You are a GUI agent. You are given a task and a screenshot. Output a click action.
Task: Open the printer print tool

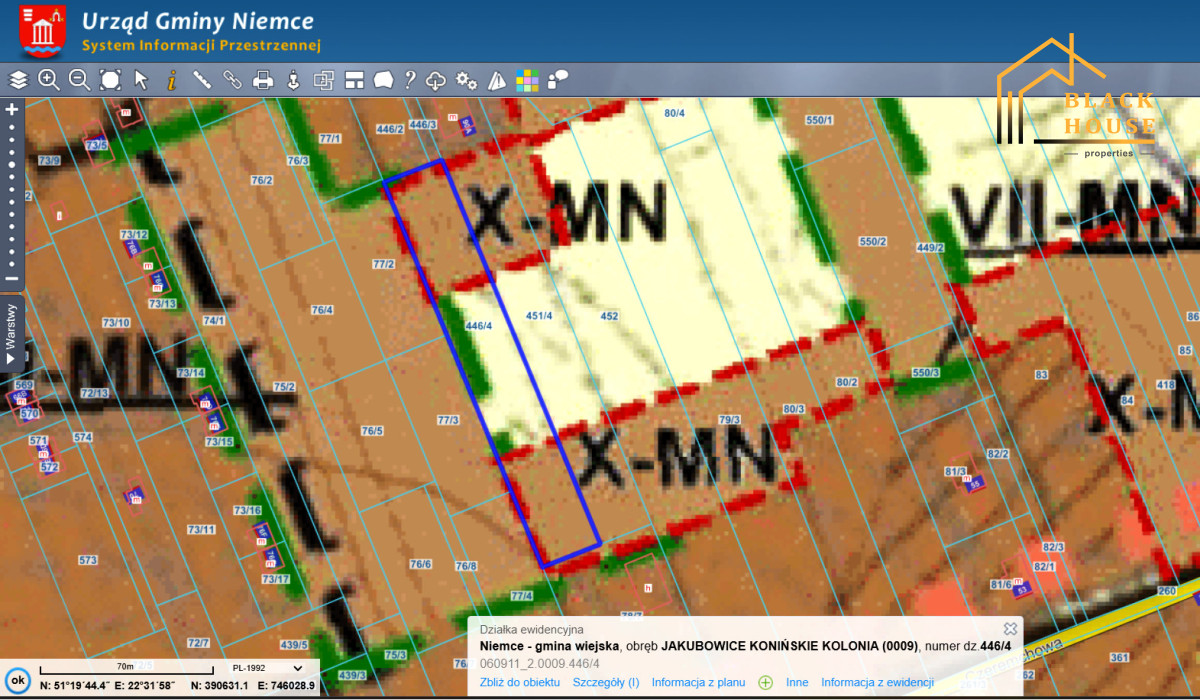point(263,80)
